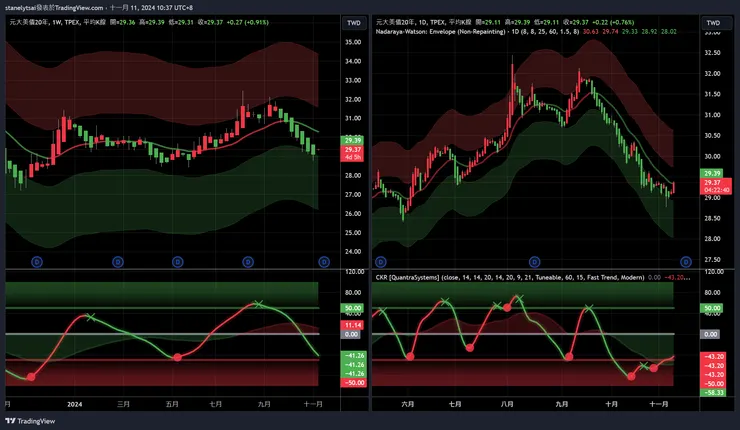The width and height of the screenshot is (740, 430).
Task: Click the 35.00 tick on weekly price axis
Action: coord(353,42)
